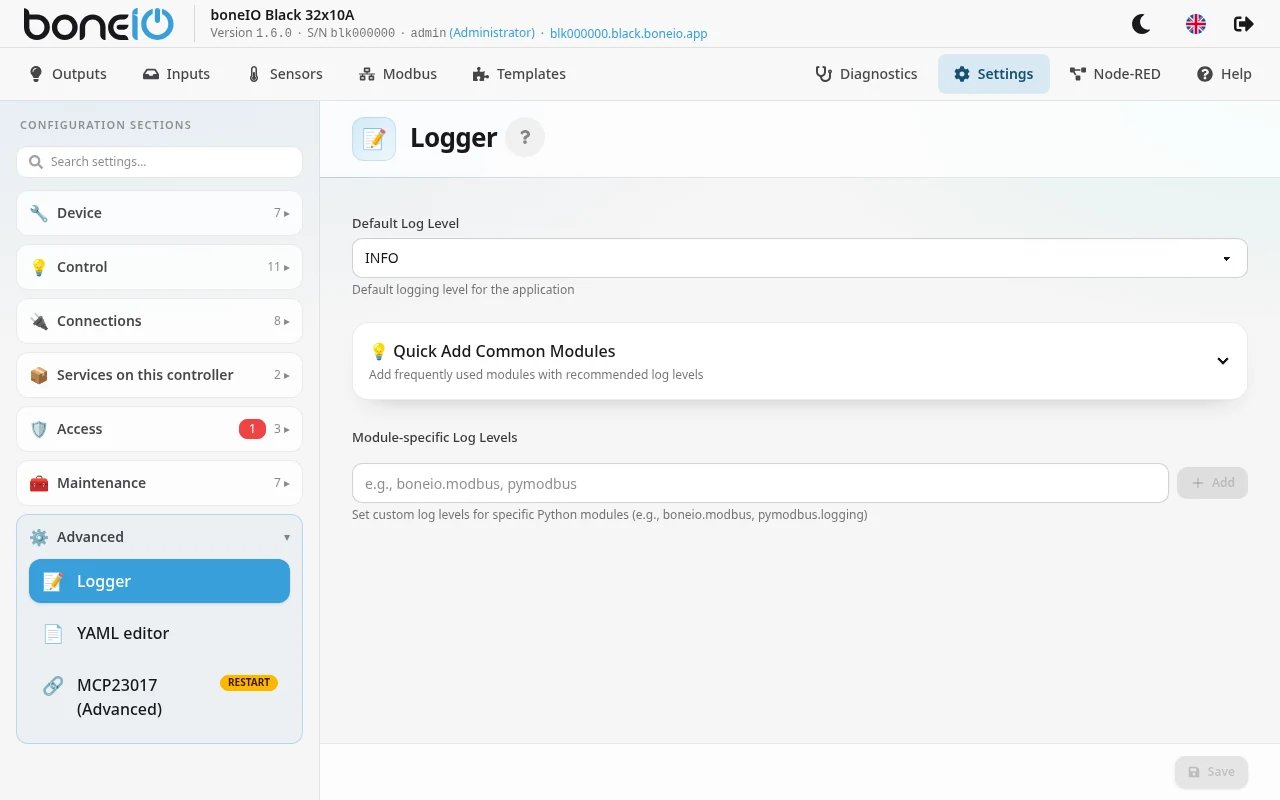This screenshot has height=800, width=1280.
Task: Click the red Access warning badge
Action: (252, 429)
